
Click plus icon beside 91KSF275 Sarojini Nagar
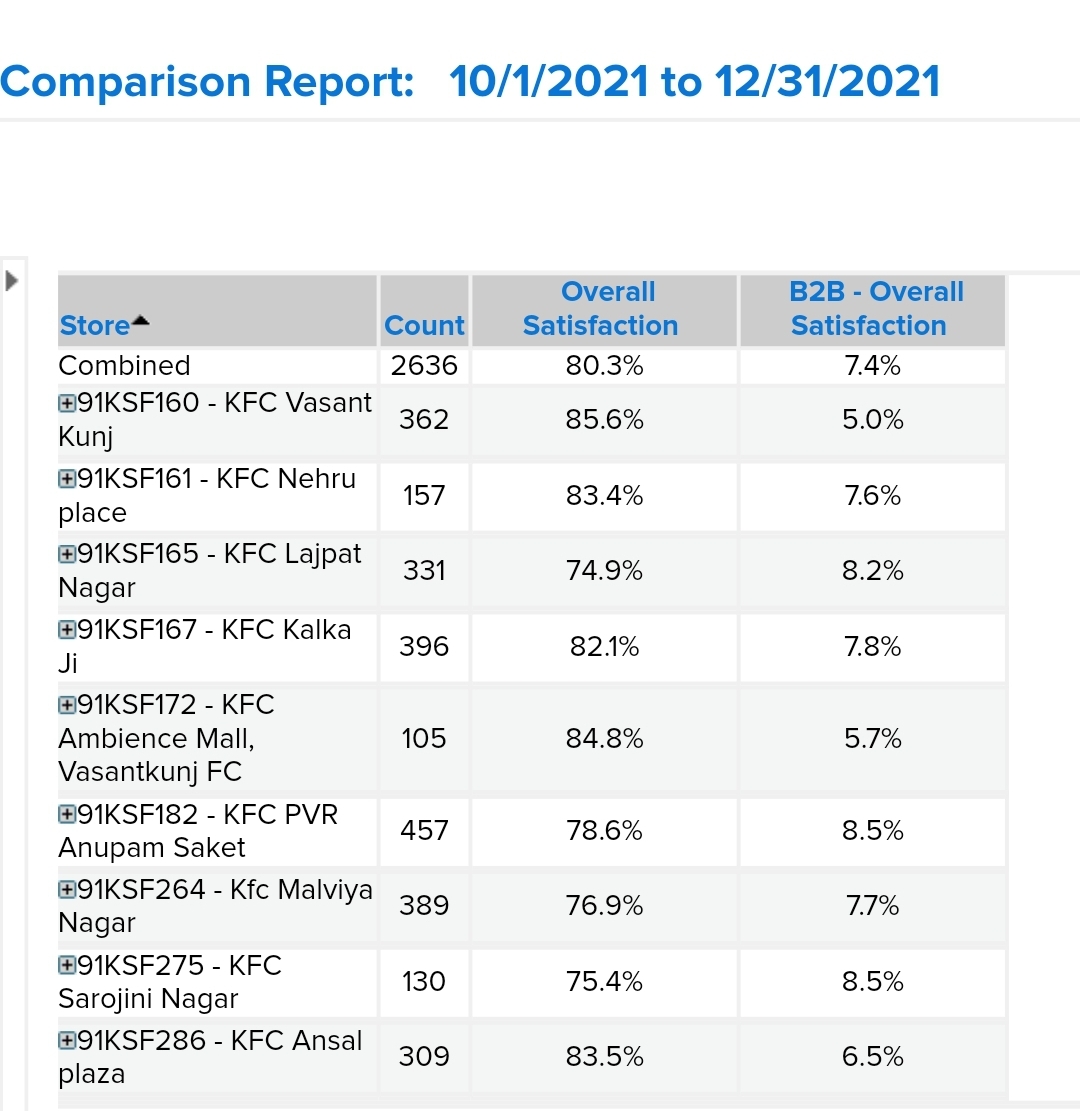67,967
